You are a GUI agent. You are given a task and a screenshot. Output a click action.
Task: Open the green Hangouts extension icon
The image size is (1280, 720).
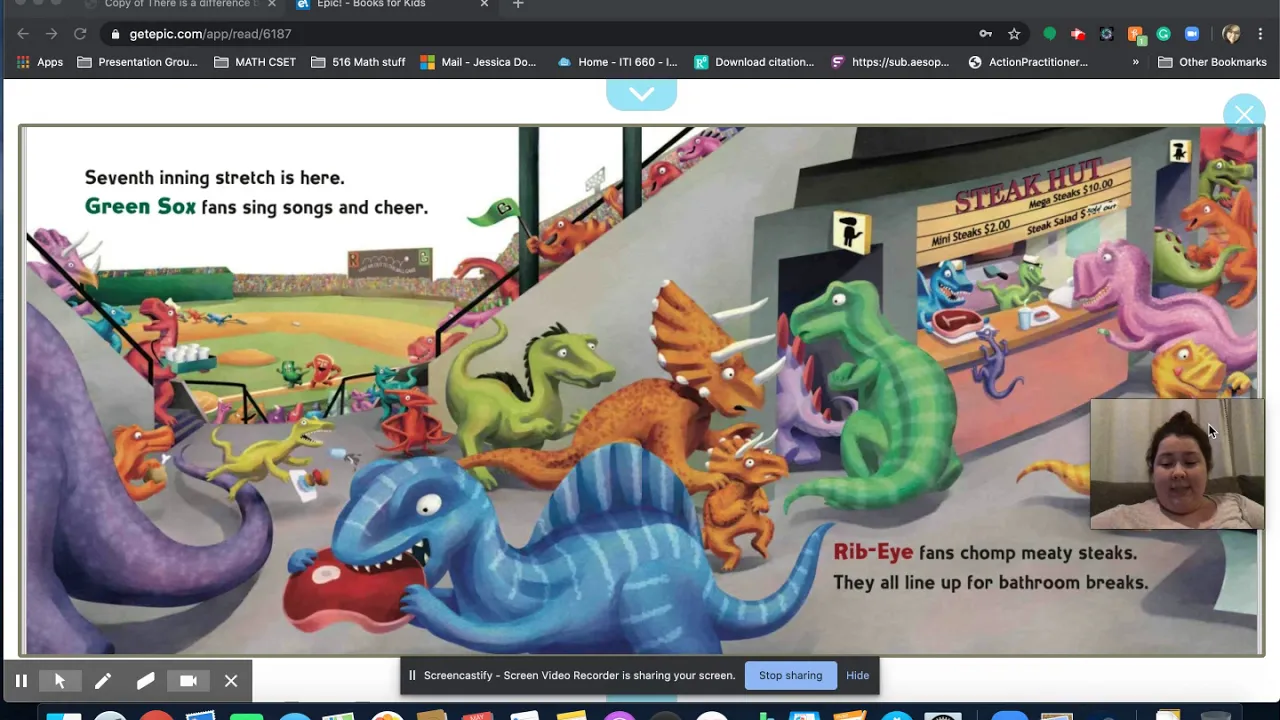(x=1049, y=34)
